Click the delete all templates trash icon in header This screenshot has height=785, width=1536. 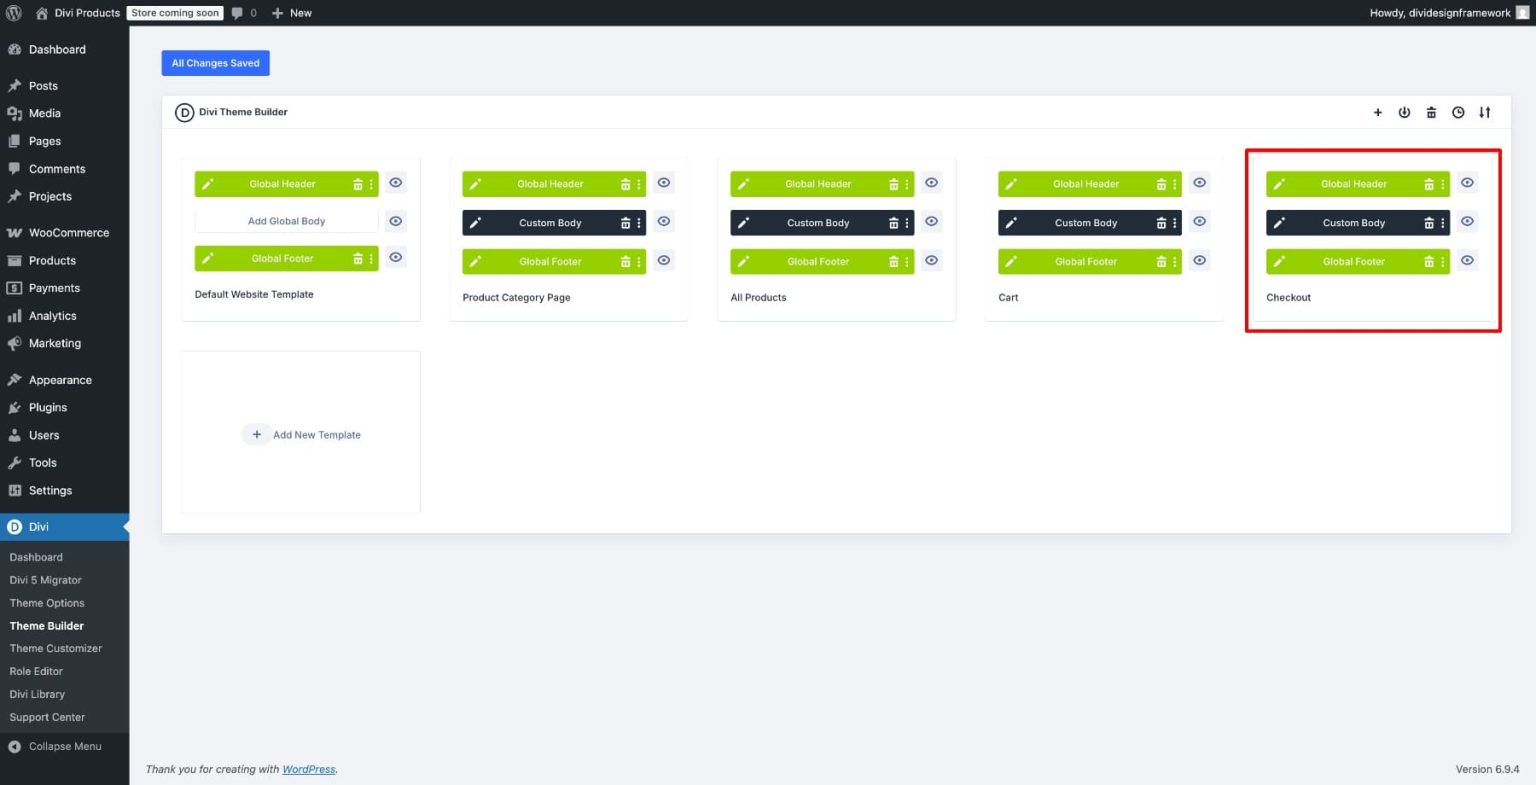tap(1431, 112)
